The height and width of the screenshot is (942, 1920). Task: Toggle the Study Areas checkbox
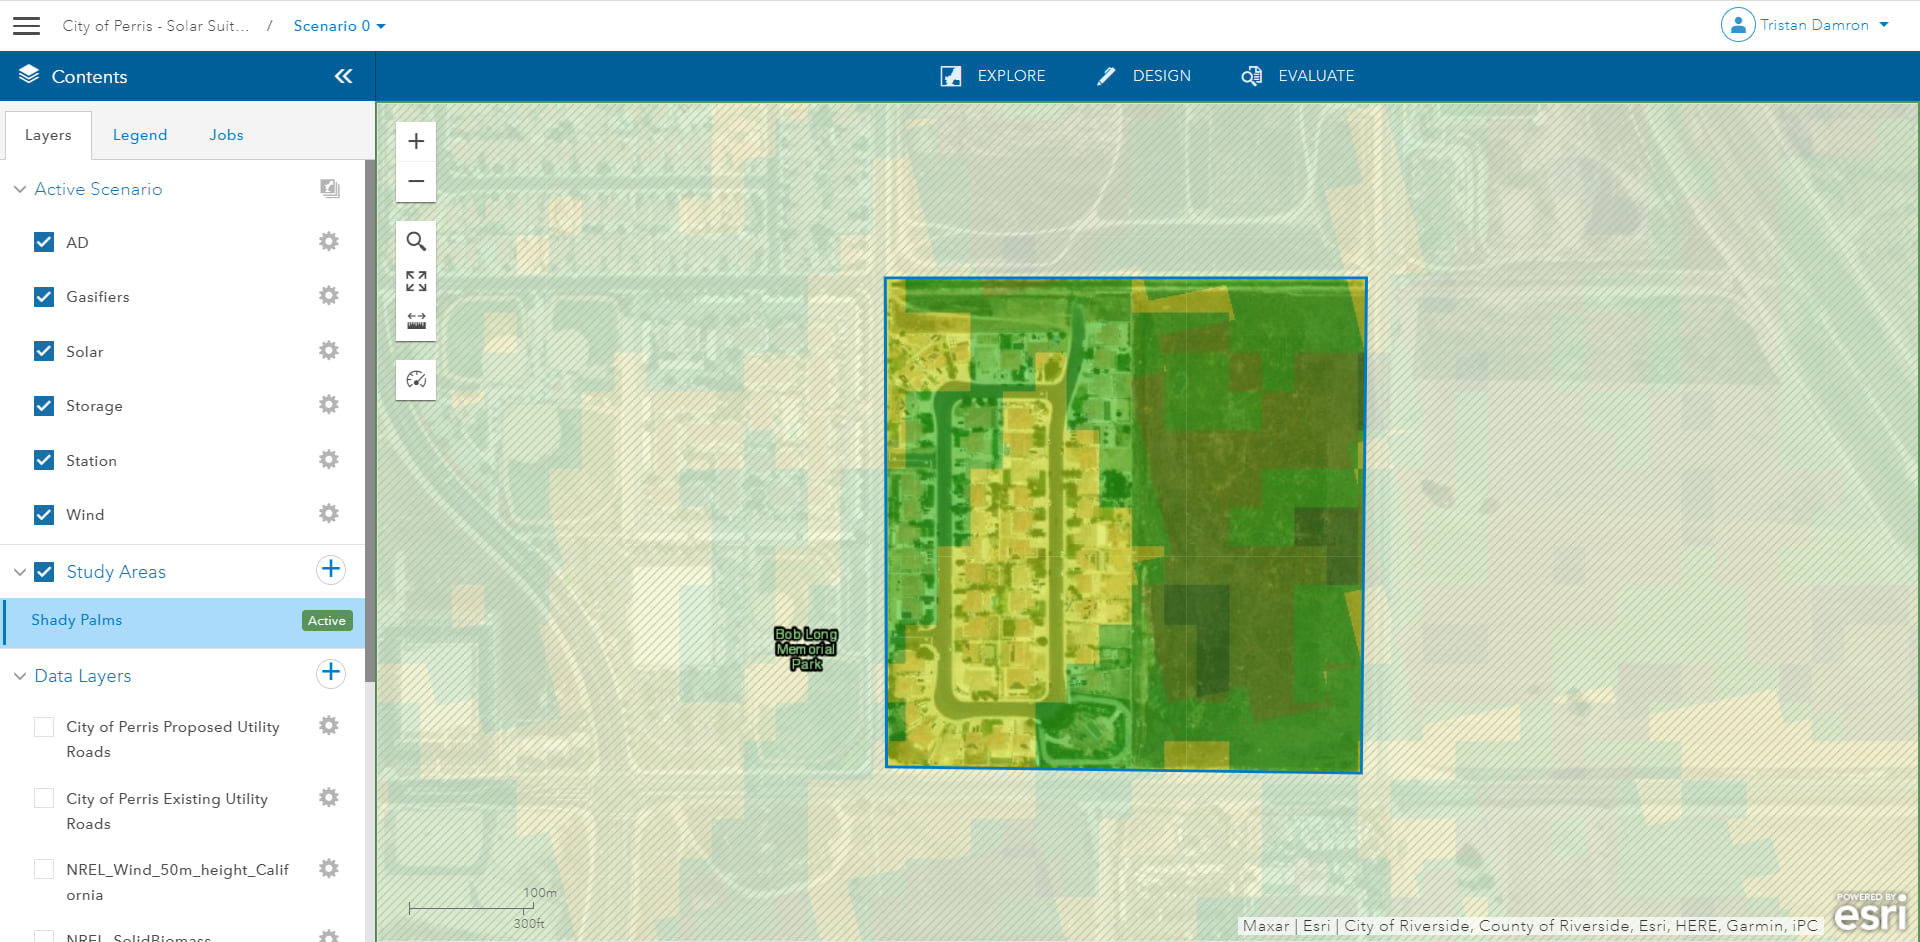44,572
